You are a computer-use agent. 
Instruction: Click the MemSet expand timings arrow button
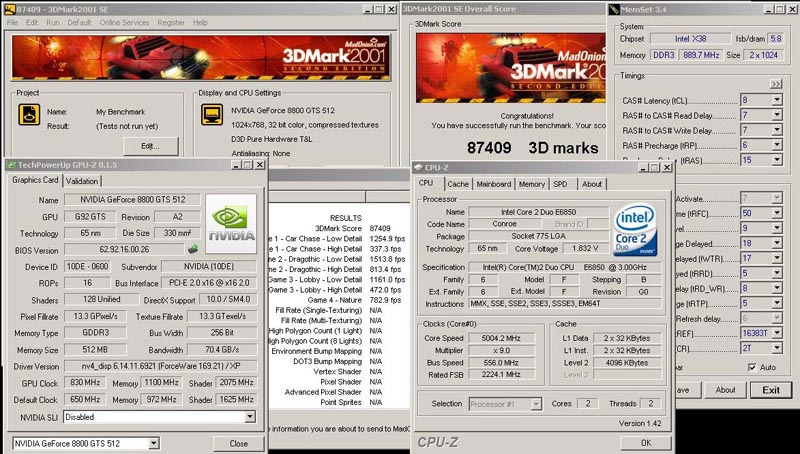(x=776, y=84)
